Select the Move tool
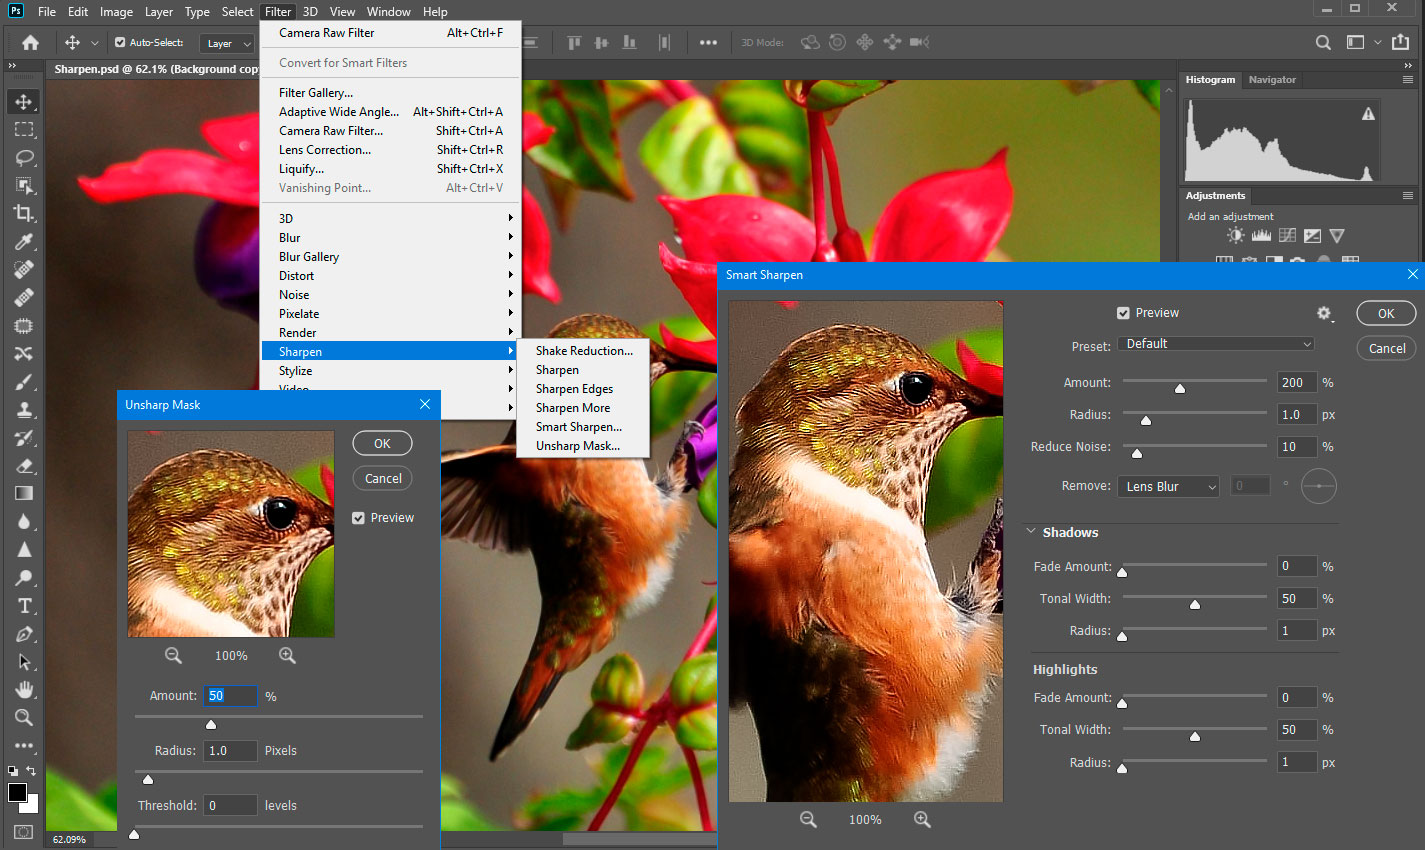Image resolution: width=1425 pixels, height=850 pixels. 24,101
